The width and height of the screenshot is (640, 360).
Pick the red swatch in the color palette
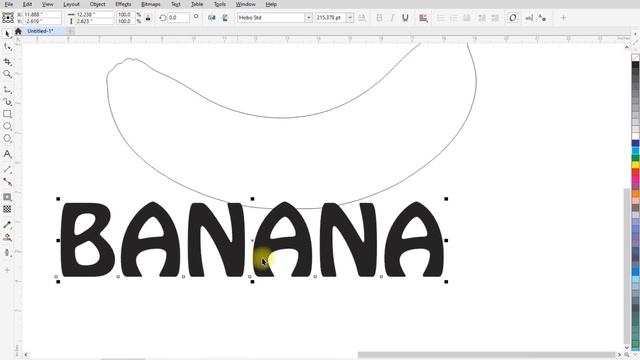636,172
